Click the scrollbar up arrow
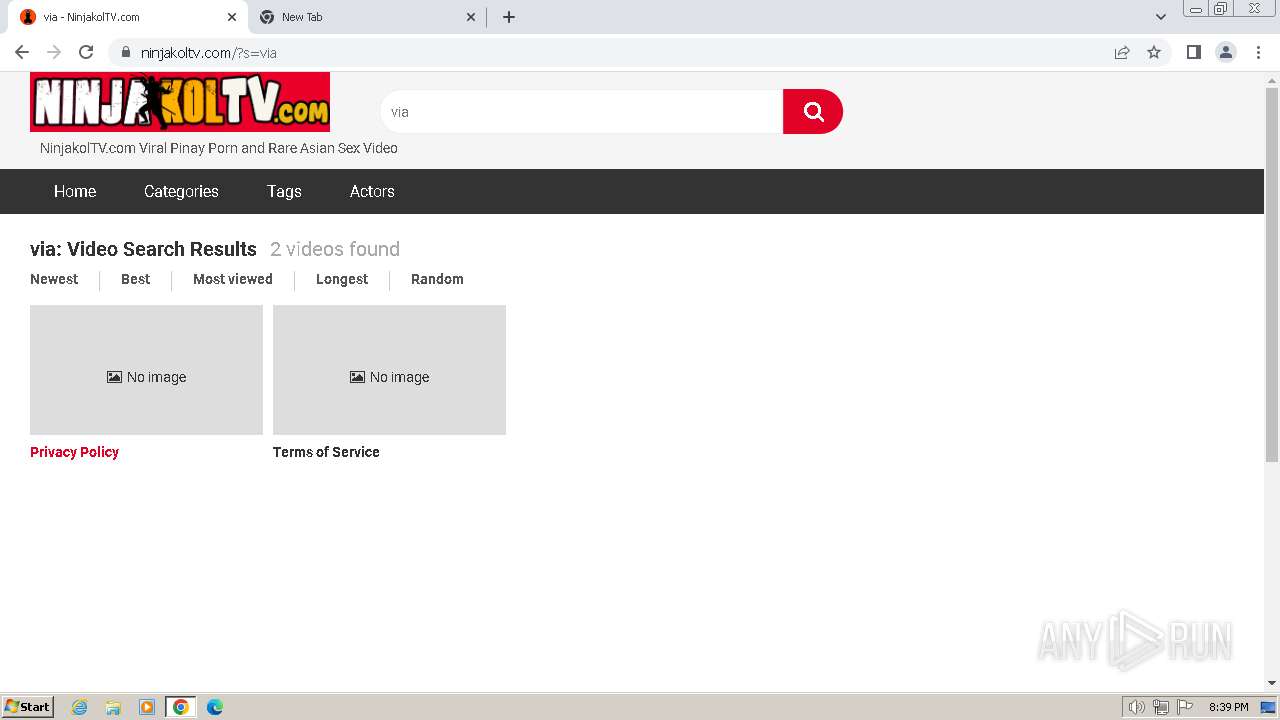The width and height of the screenshot is (1280, 720). click(x=1272, y=79)
